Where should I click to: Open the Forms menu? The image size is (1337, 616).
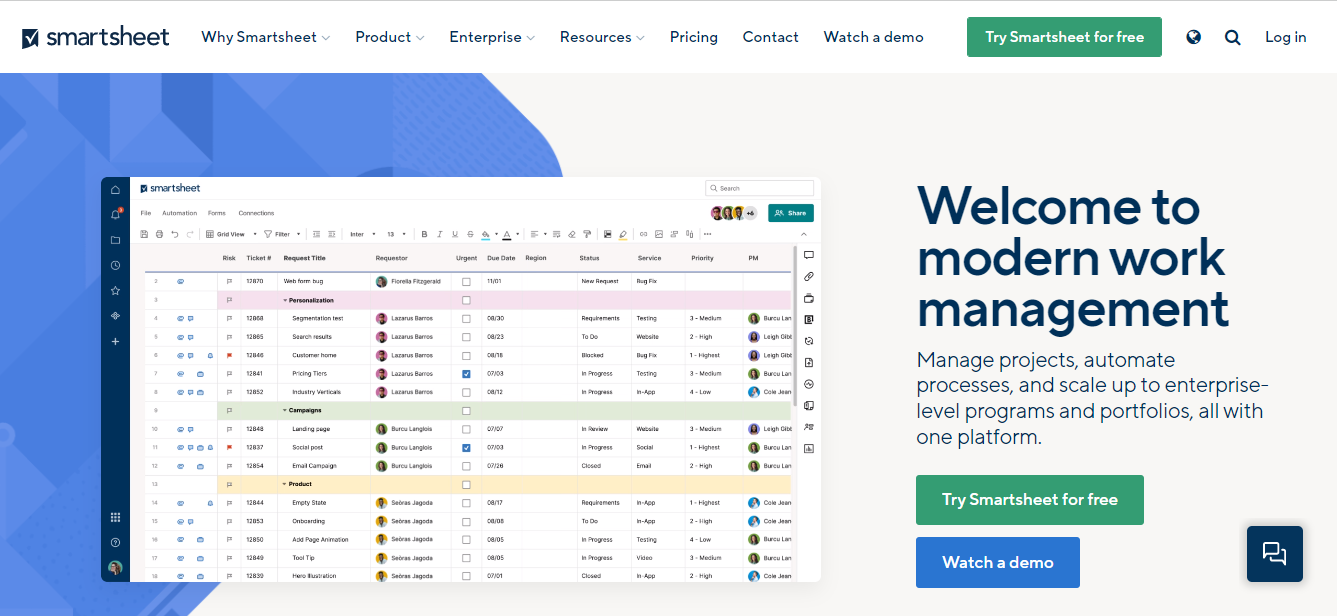click(217, 213)
